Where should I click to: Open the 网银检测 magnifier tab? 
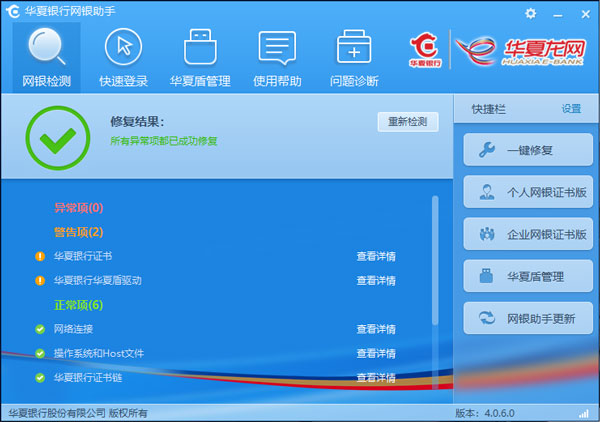coord(46,57)
